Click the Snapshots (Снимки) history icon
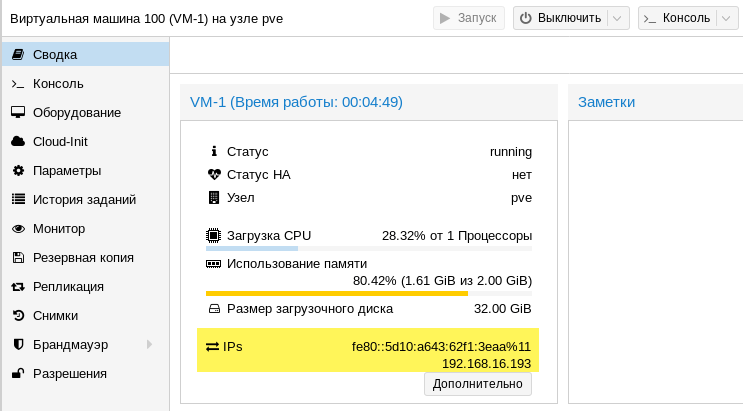This screenshot has width=743, height=411. pos(17,315)
